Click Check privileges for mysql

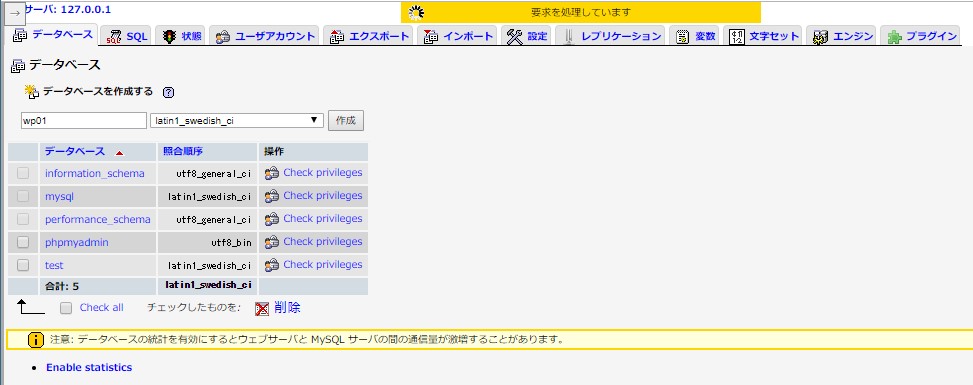point(323,196)
